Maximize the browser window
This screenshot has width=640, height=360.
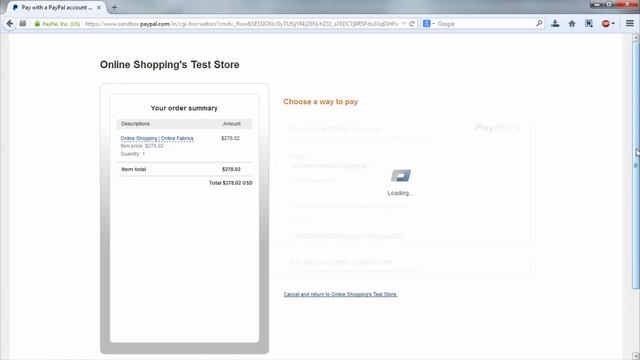609,4
